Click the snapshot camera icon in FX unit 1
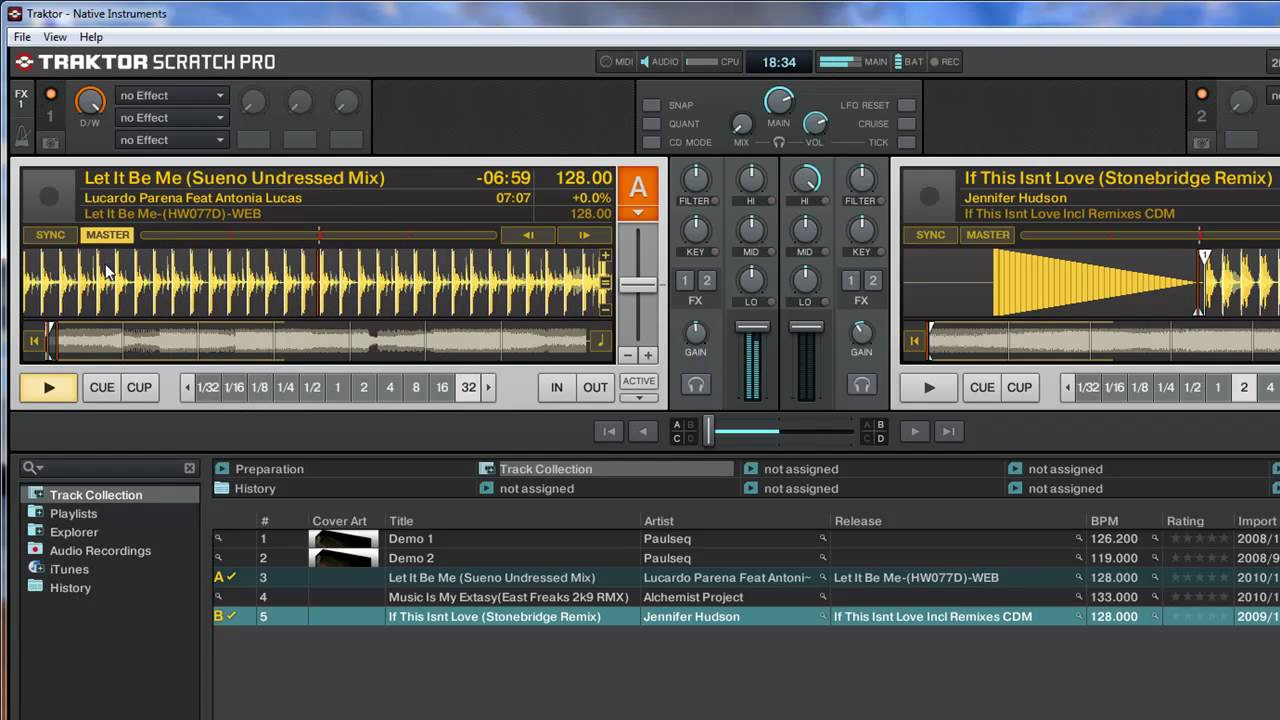The width and height of the screenshot is (1280, 720). (x=50, y=144)
